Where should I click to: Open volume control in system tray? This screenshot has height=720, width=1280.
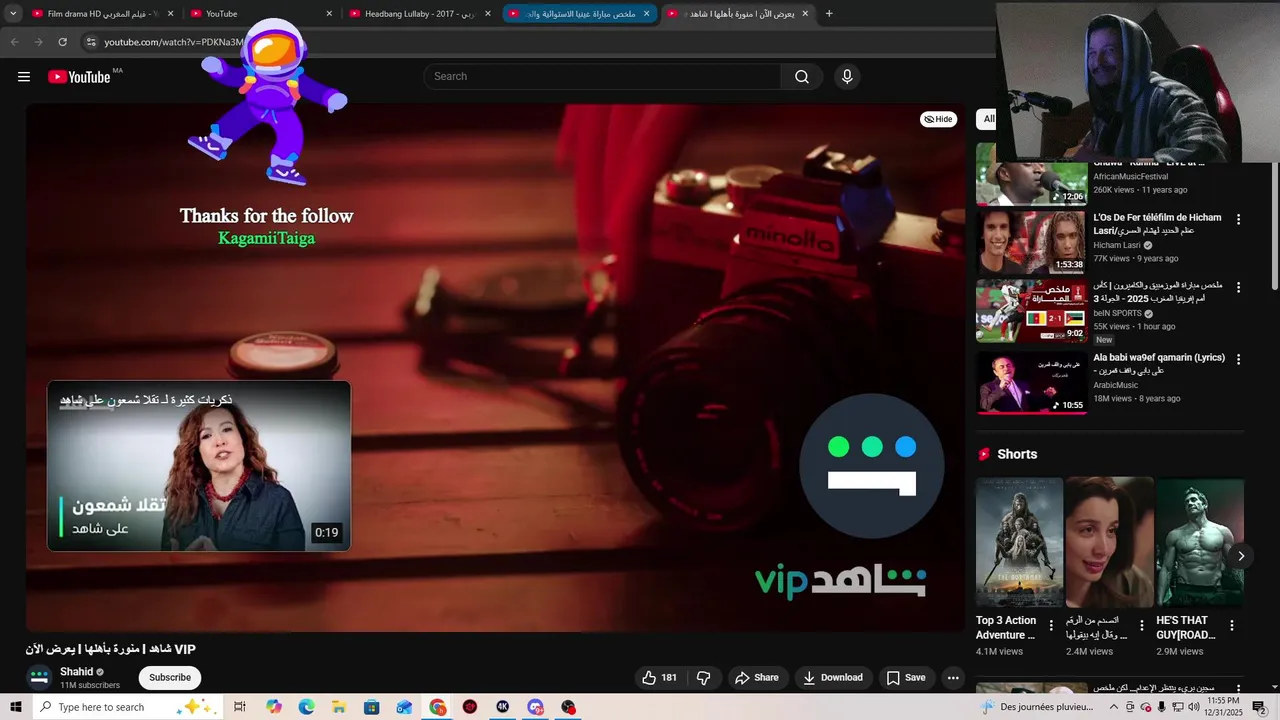[x=1194, y=707]
